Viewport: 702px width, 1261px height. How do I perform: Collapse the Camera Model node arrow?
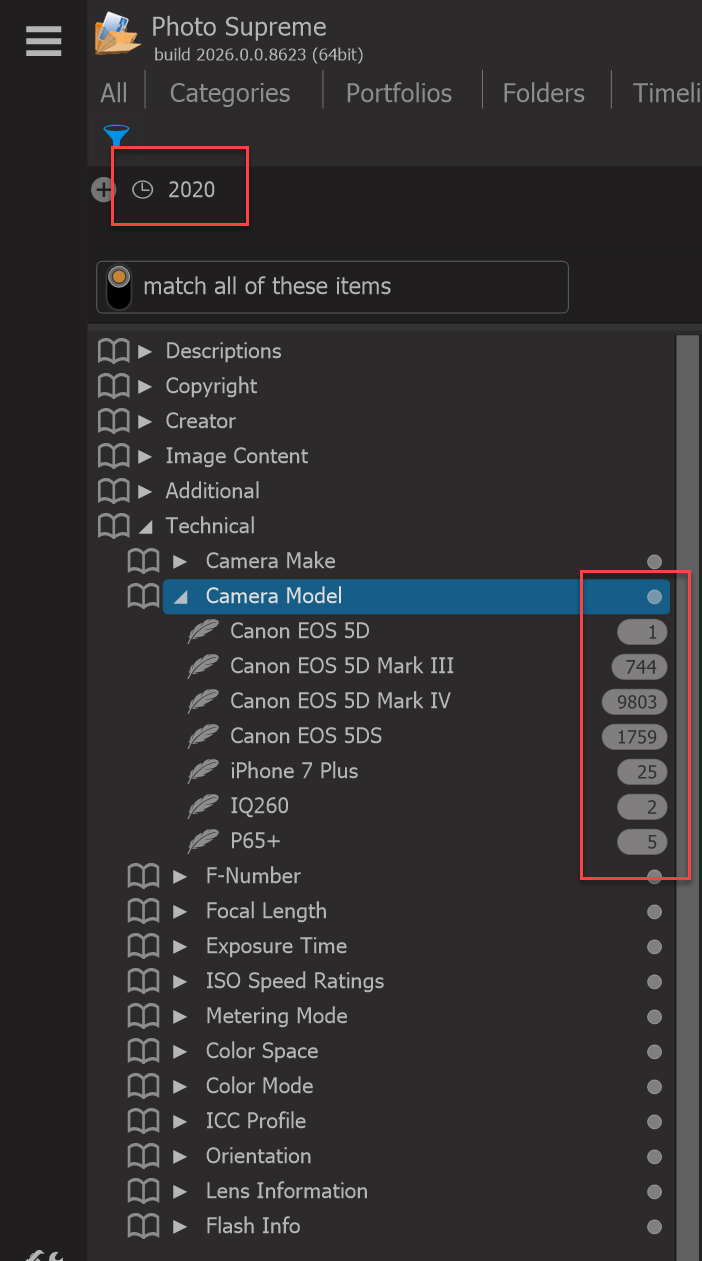click(x=180, y=596)
